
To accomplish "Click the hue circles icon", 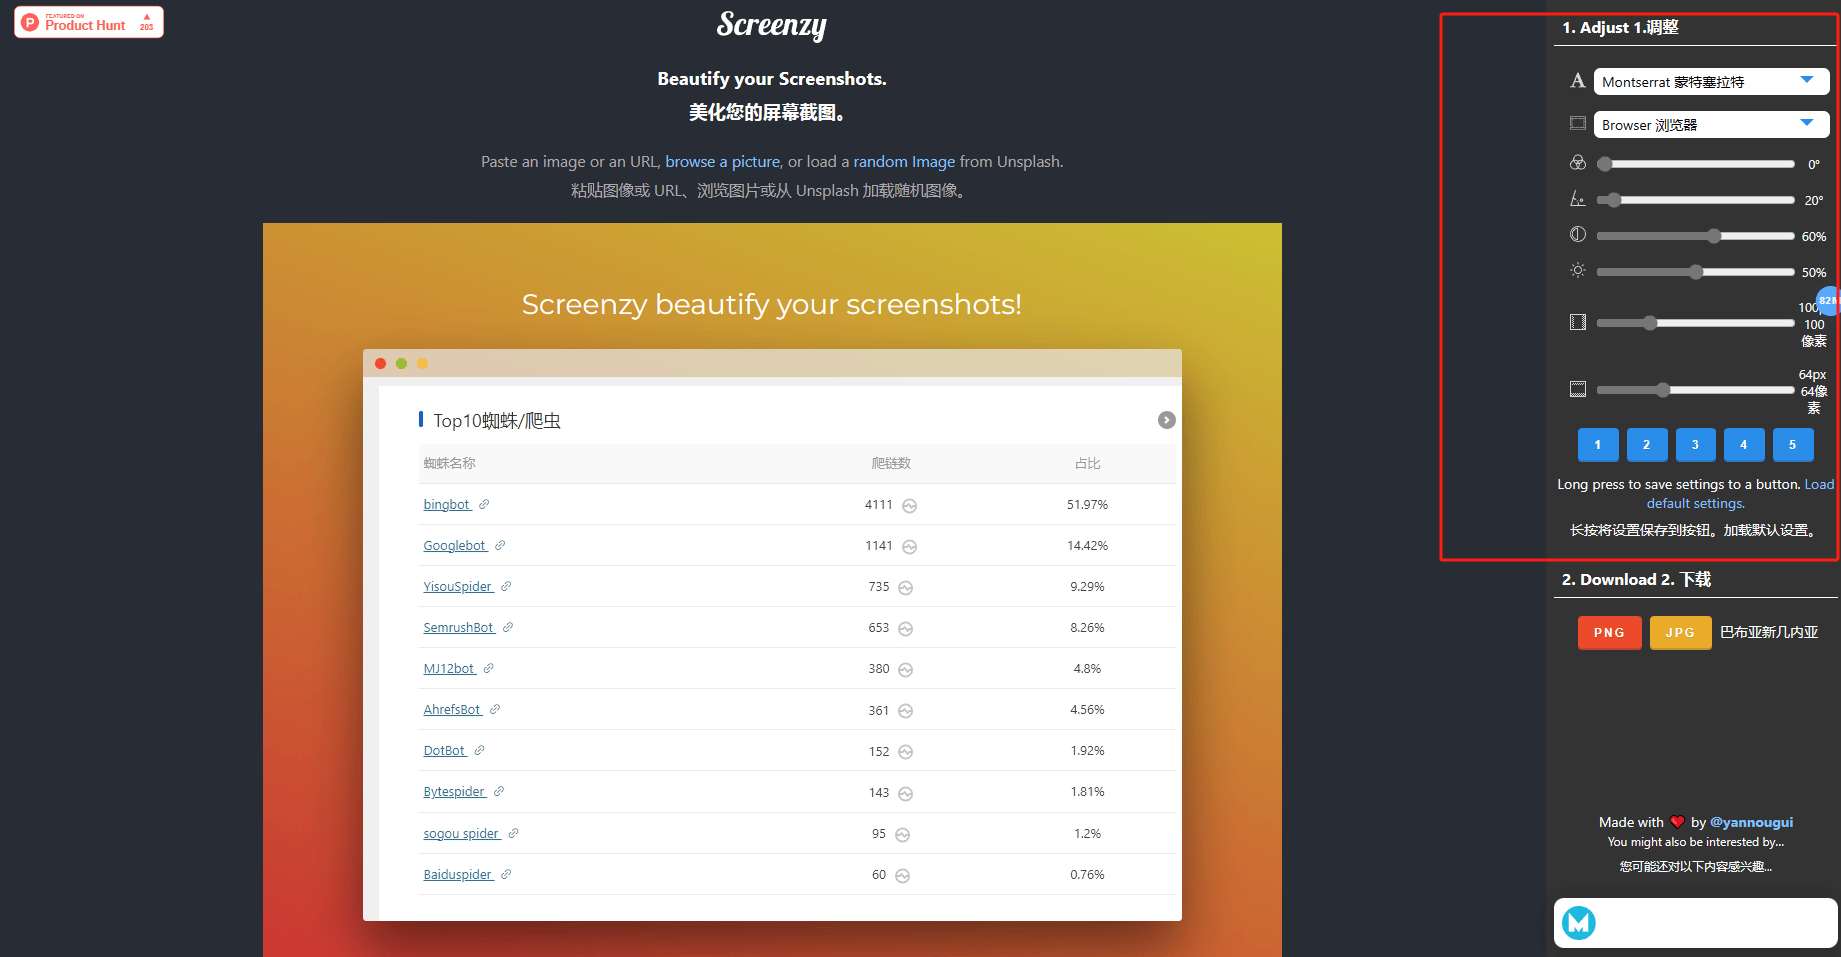I will 1578,163.
